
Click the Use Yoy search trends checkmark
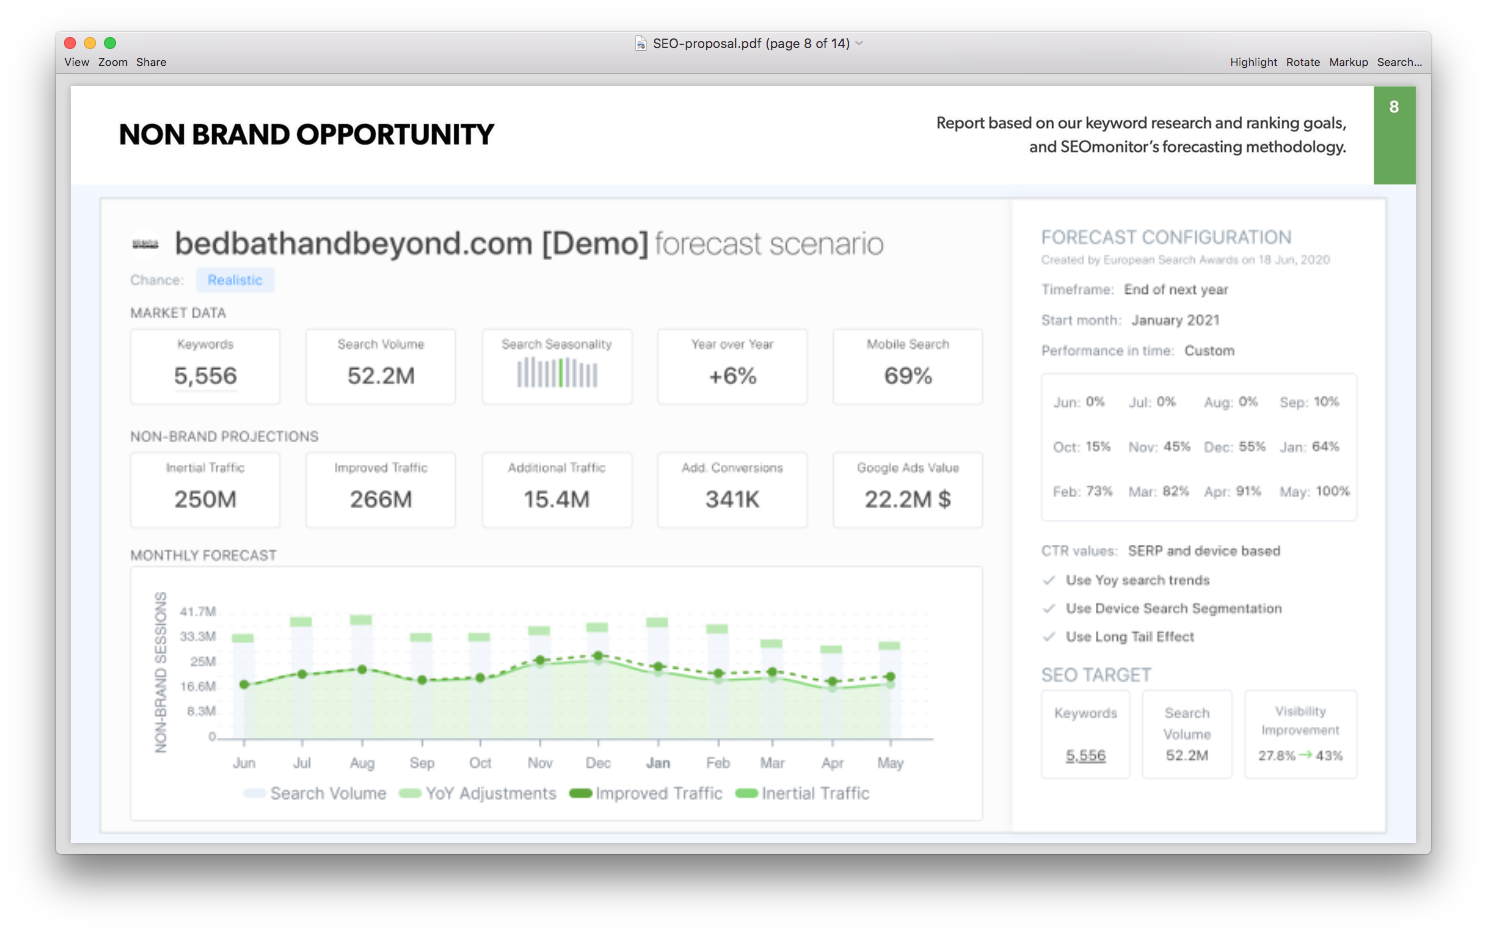coord(1049,580)
